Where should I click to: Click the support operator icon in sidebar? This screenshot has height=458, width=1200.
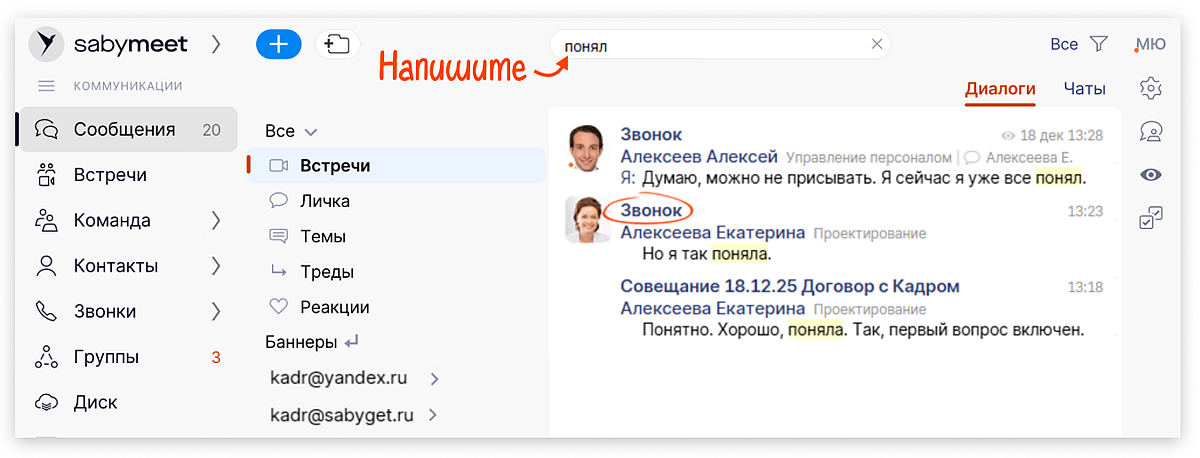(1151, 131)
